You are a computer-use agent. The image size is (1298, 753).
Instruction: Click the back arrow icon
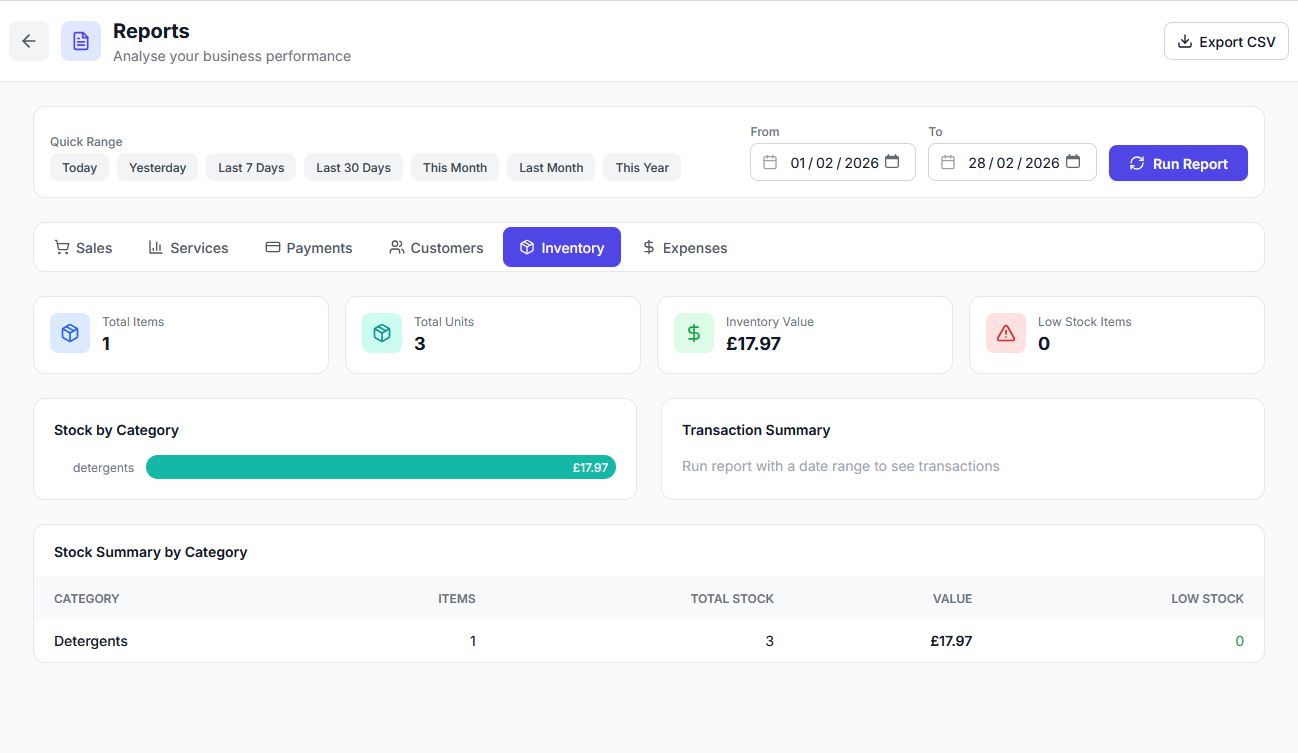29,41
